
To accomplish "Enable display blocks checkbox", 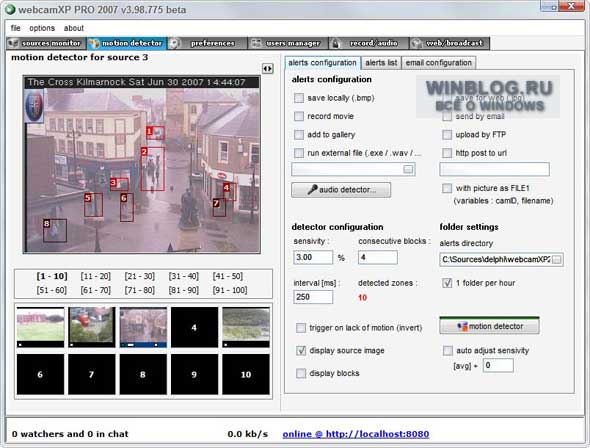I will (301, 373).
